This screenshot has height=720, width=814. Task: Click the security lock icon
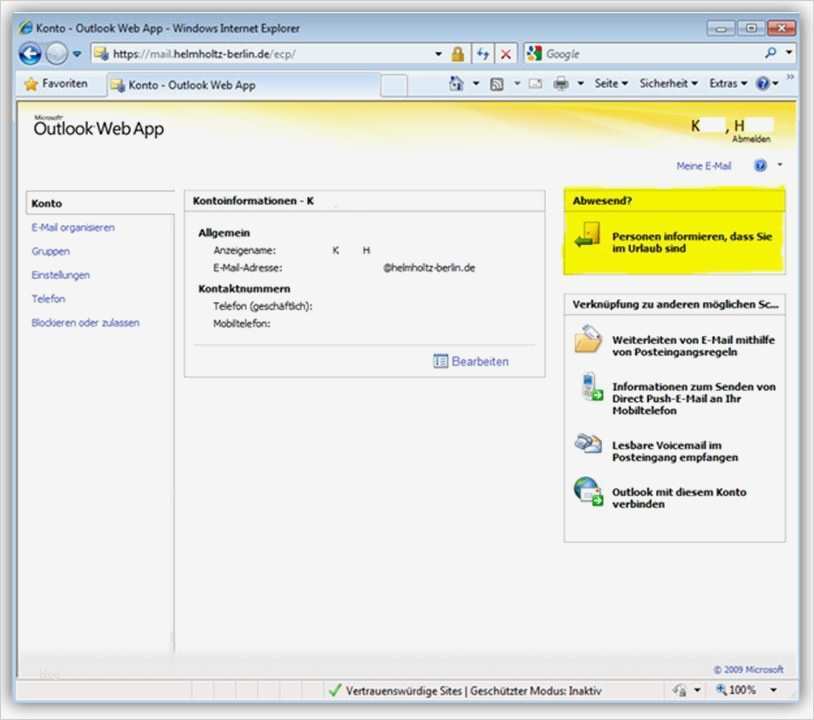click(x=457, y=54)
